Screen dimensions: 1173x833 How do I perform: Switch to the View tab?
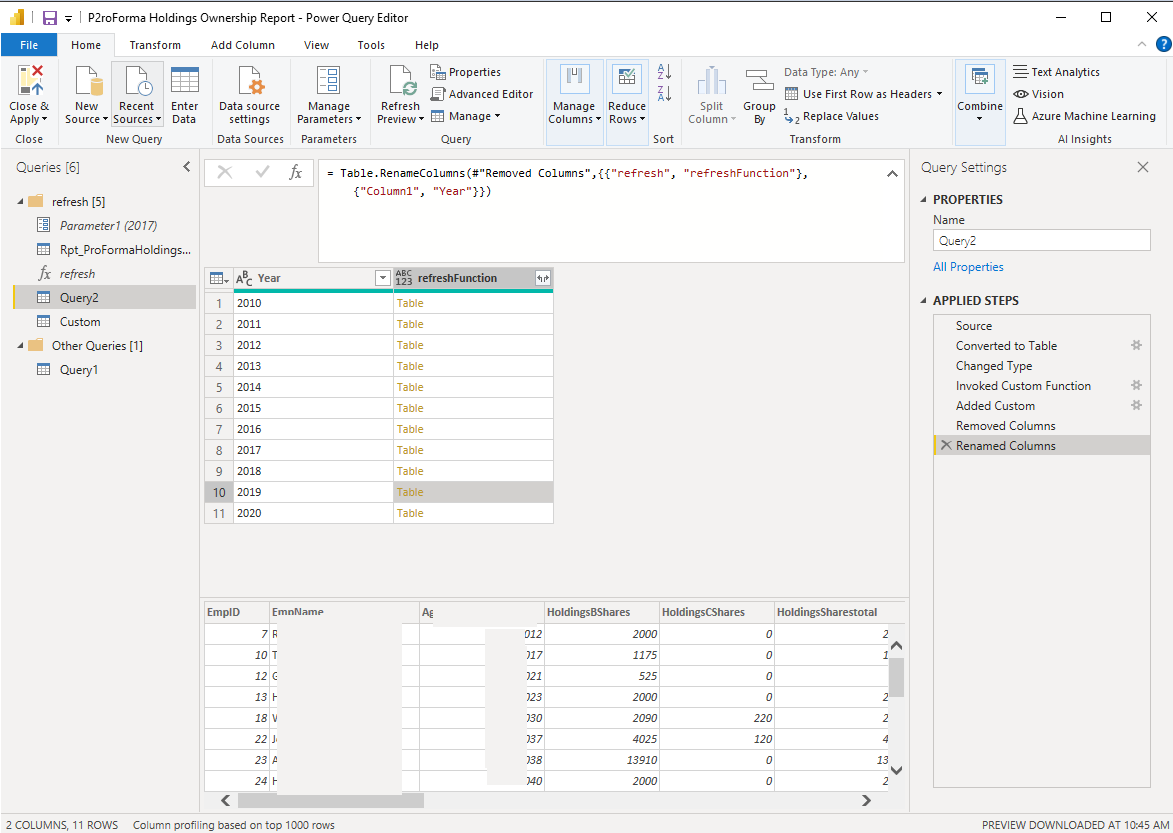pos(316,45)
